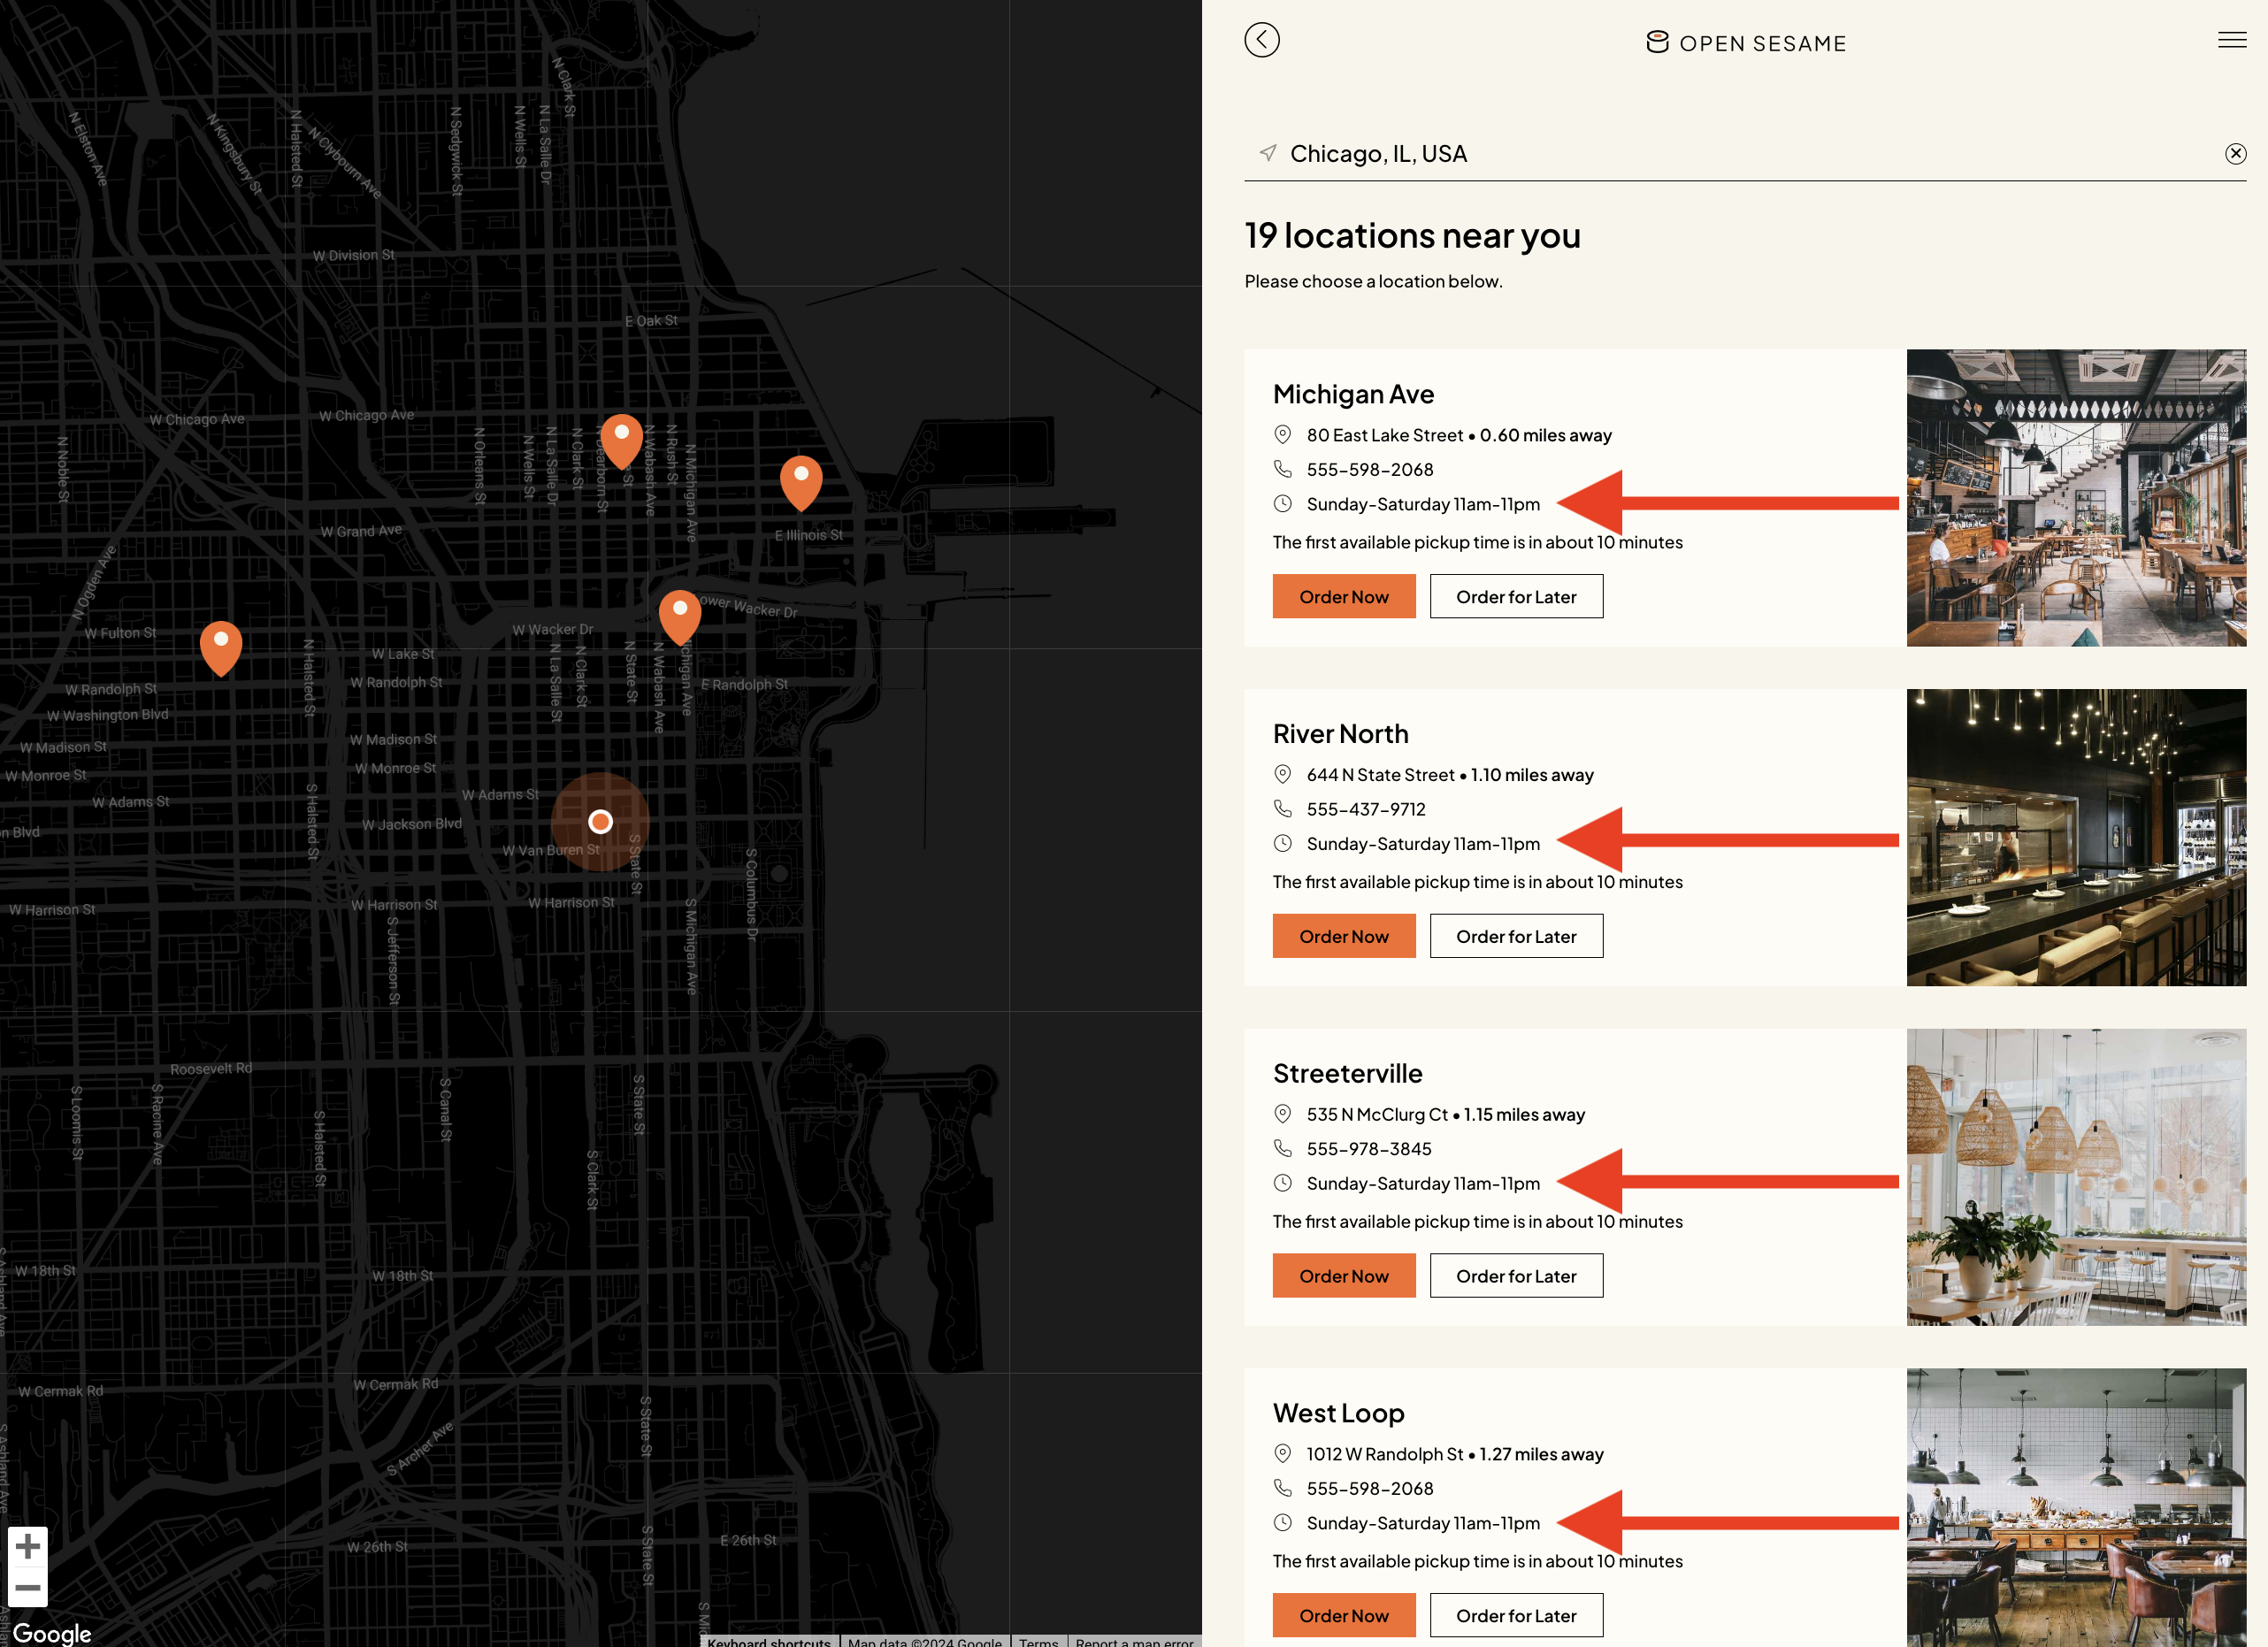
Task: Open River North restaurant photo
Action: [x=2075, y=837]
